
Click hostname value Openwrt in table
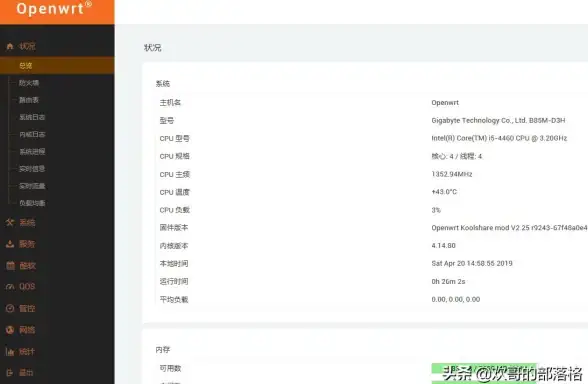(445, 103)
